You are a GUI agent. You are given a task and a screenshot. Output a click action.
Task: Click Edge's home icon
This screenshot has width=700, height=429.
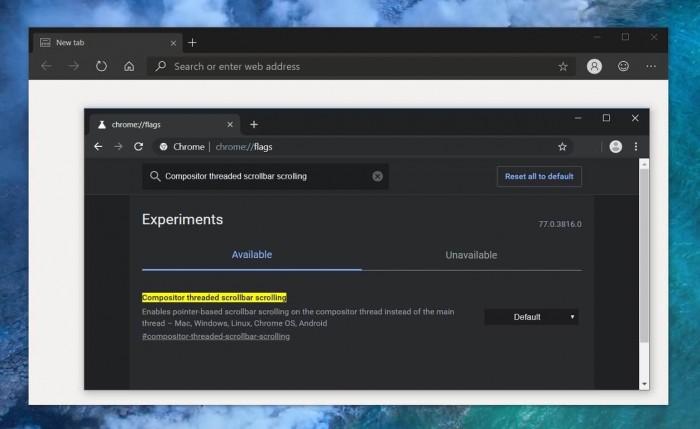tap(129, 66)
